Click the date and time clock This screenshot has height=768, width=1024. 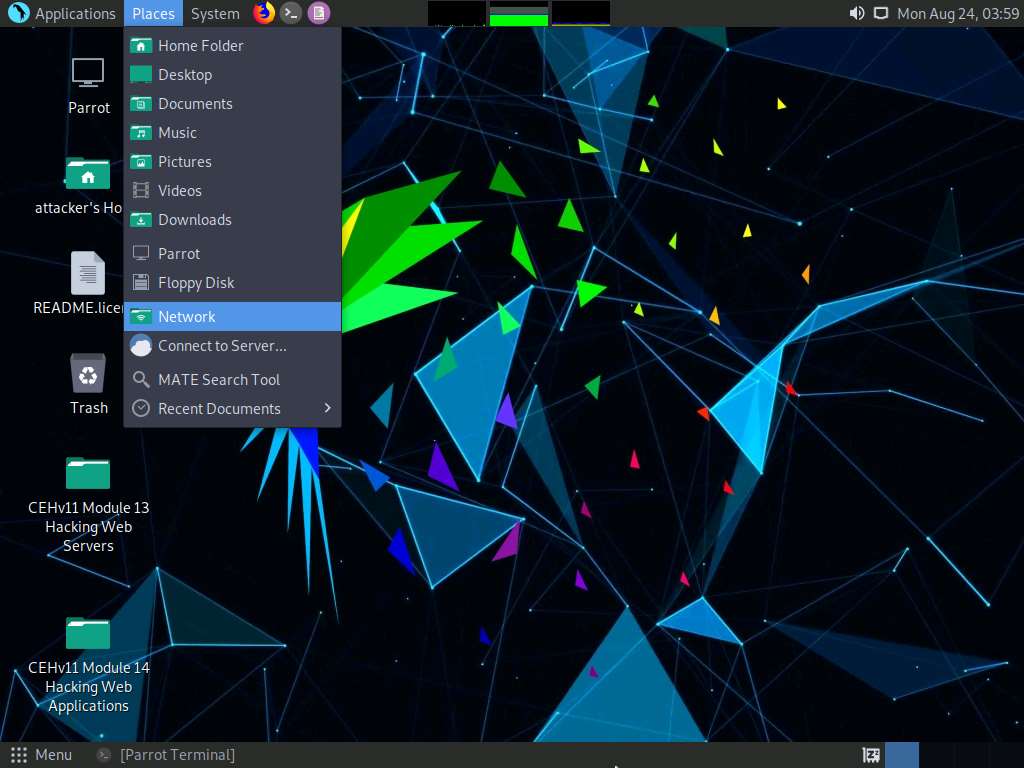coord(957,13)
